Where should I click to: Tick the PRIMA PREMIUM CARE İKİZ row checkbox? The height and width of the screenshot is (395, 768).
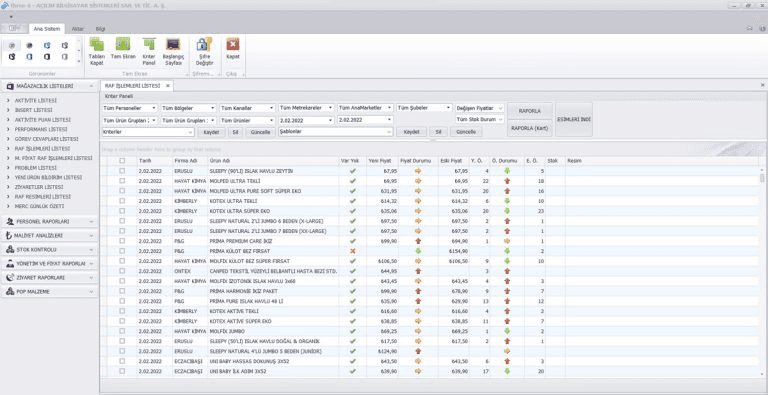[122, 241]
